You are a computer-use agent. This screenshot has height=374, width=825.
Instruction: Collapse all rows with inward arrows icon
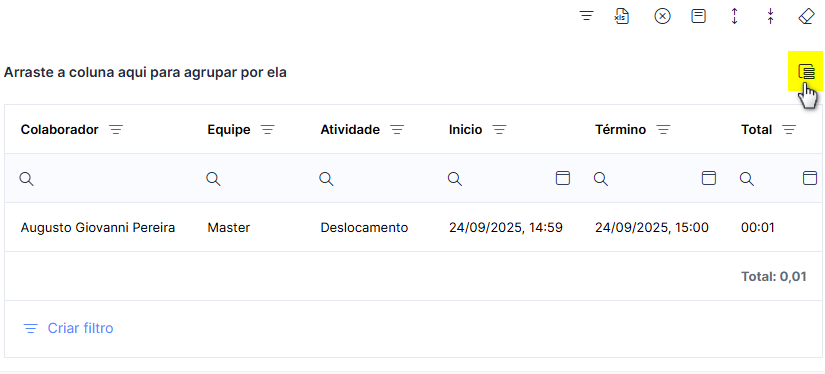coord(770,16)
